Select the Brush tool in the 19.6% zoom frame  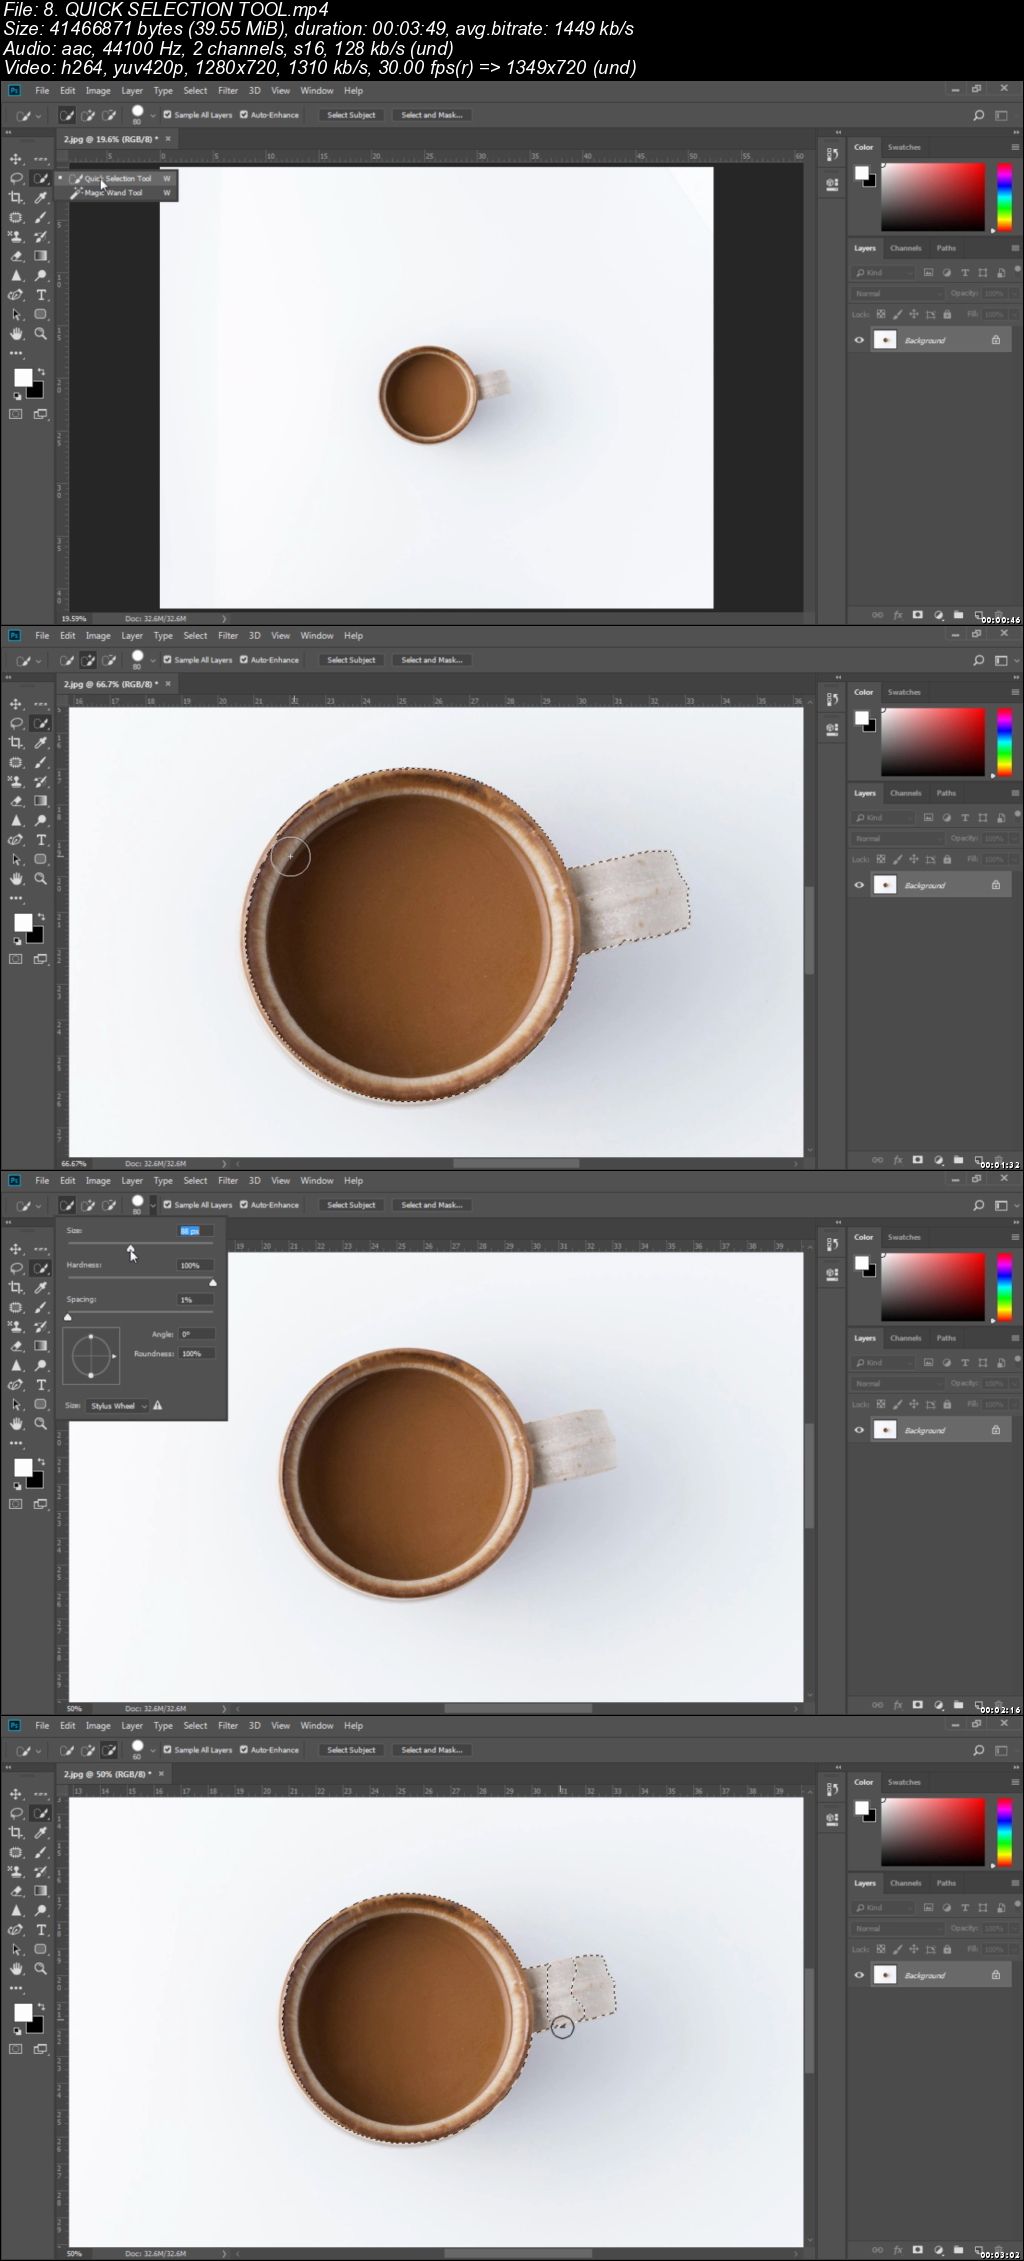pyautogui.click(x=41, y=217)
